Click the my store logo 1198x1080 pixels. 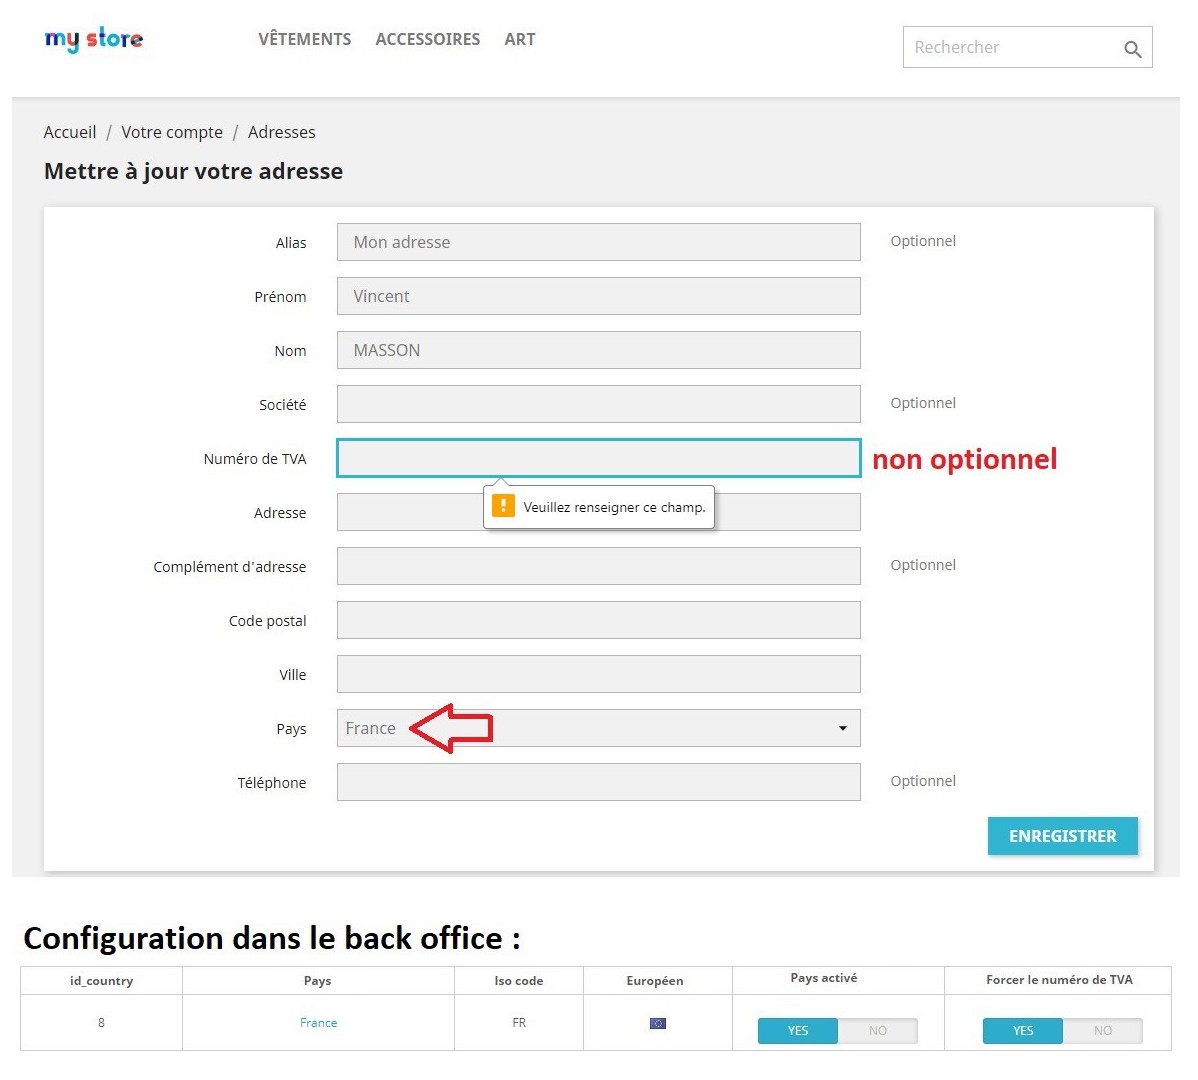pyautogui.click(x=94, y=40)
